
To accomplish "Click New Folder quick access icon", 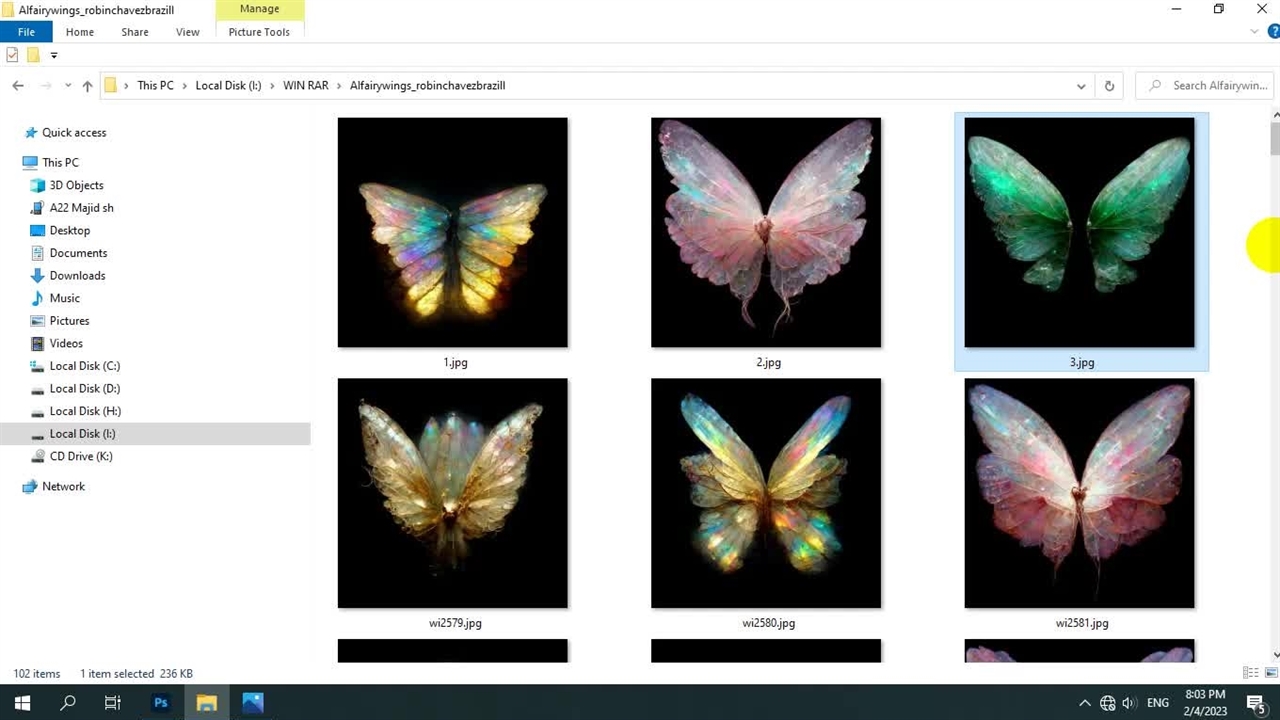I will tap(33, 55).
